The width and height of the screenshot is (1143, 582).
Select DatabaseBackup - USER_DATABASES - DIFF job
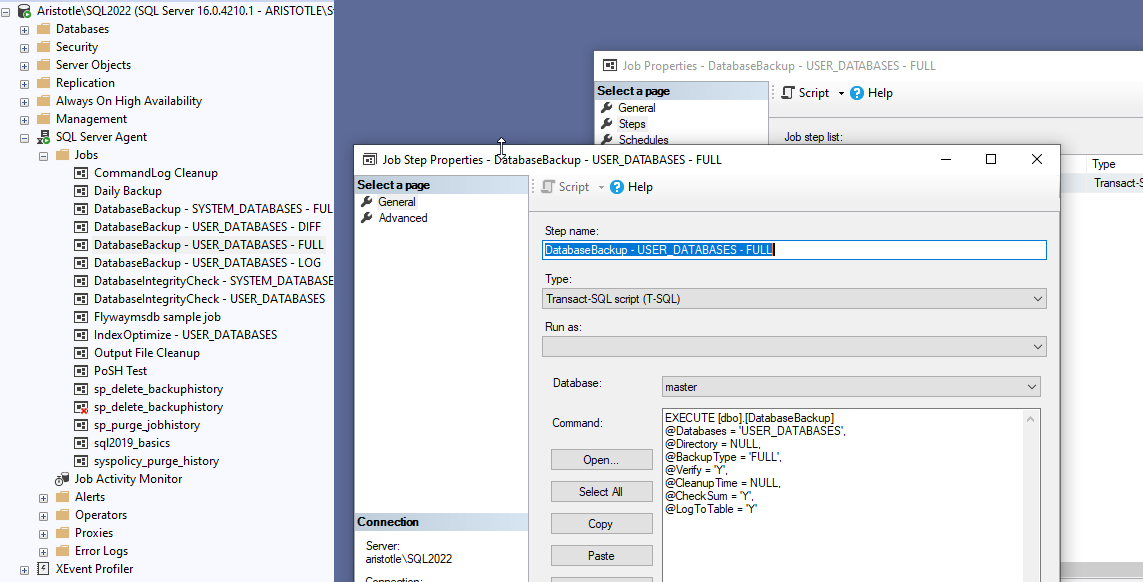(x=207, y=227)
